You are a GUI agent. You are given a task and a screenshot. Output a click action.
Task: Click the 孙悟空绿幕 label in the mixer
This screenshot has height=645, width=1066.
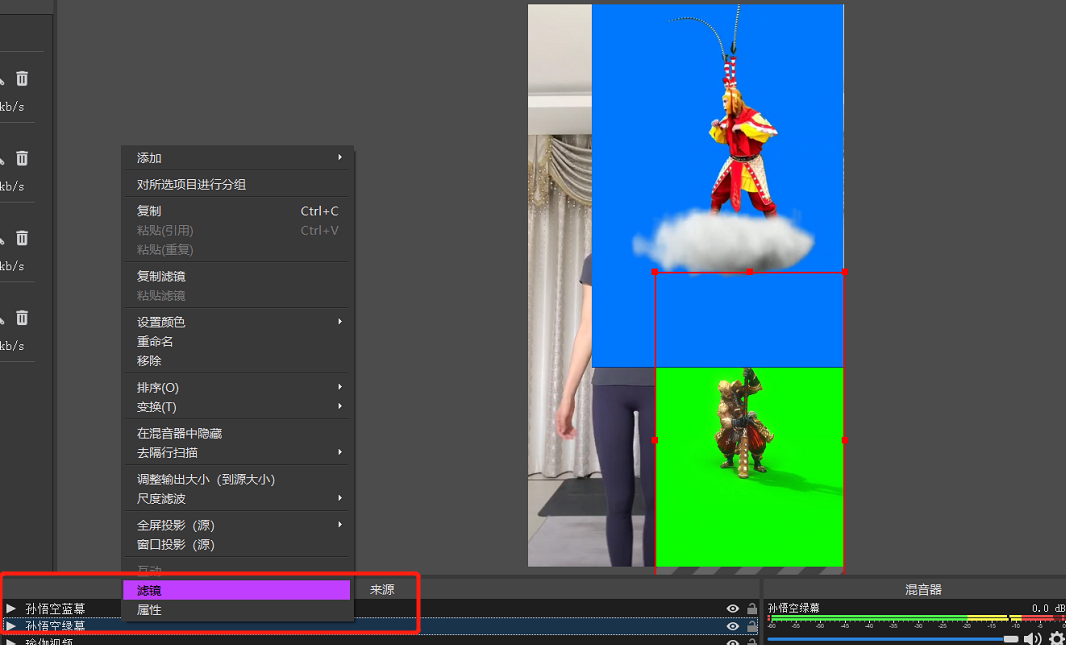tap(794, 608)
